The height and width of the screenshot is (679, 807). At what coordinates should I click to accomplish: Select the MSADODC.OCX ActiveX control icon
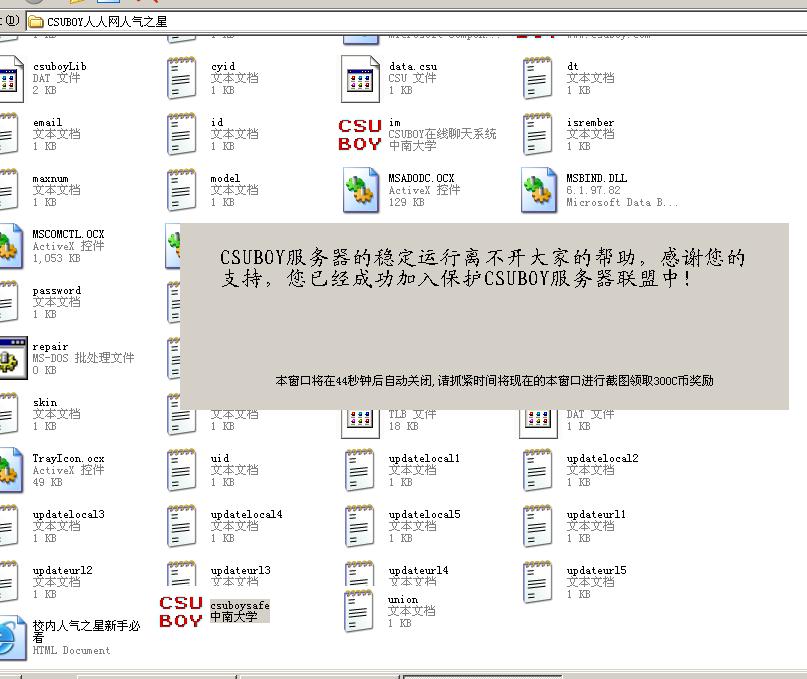[x=360, y=190]
